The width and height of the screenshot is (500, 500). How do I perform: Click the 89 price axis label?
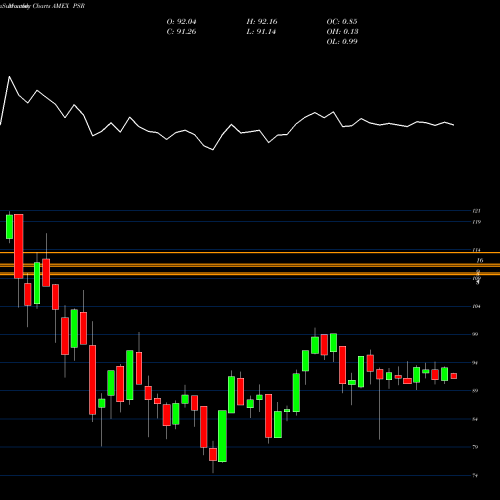pos(476,391)
